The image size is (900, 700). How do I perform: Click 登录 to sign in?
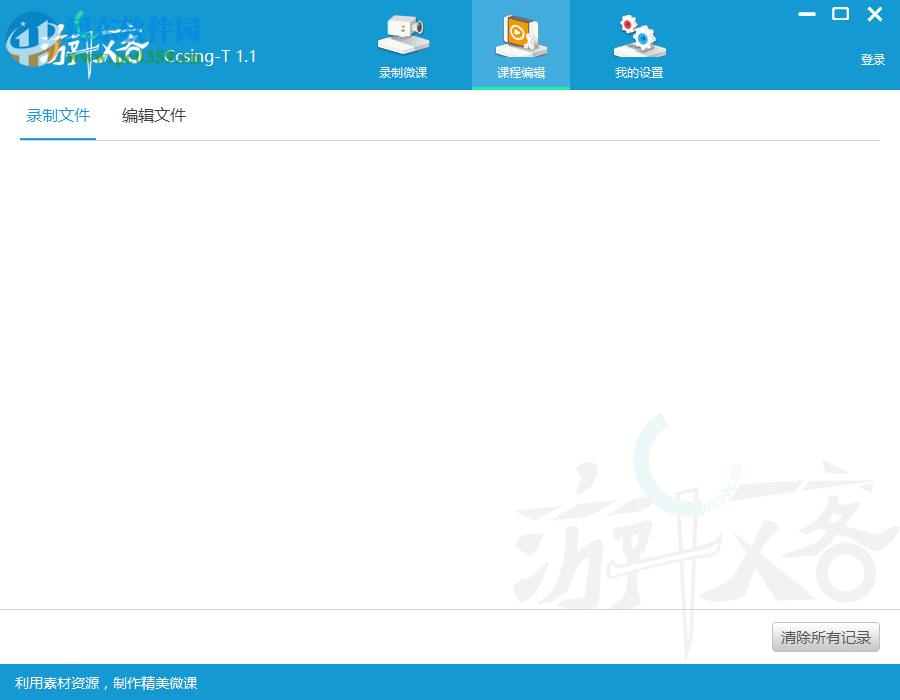[x=872, y=59]
